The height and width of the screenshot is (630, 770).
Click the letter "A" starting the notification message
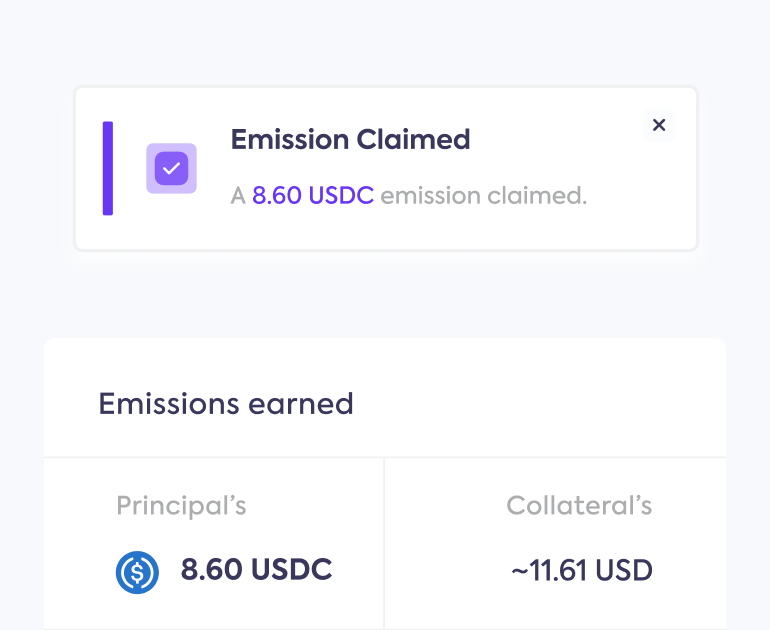(238, 195)
